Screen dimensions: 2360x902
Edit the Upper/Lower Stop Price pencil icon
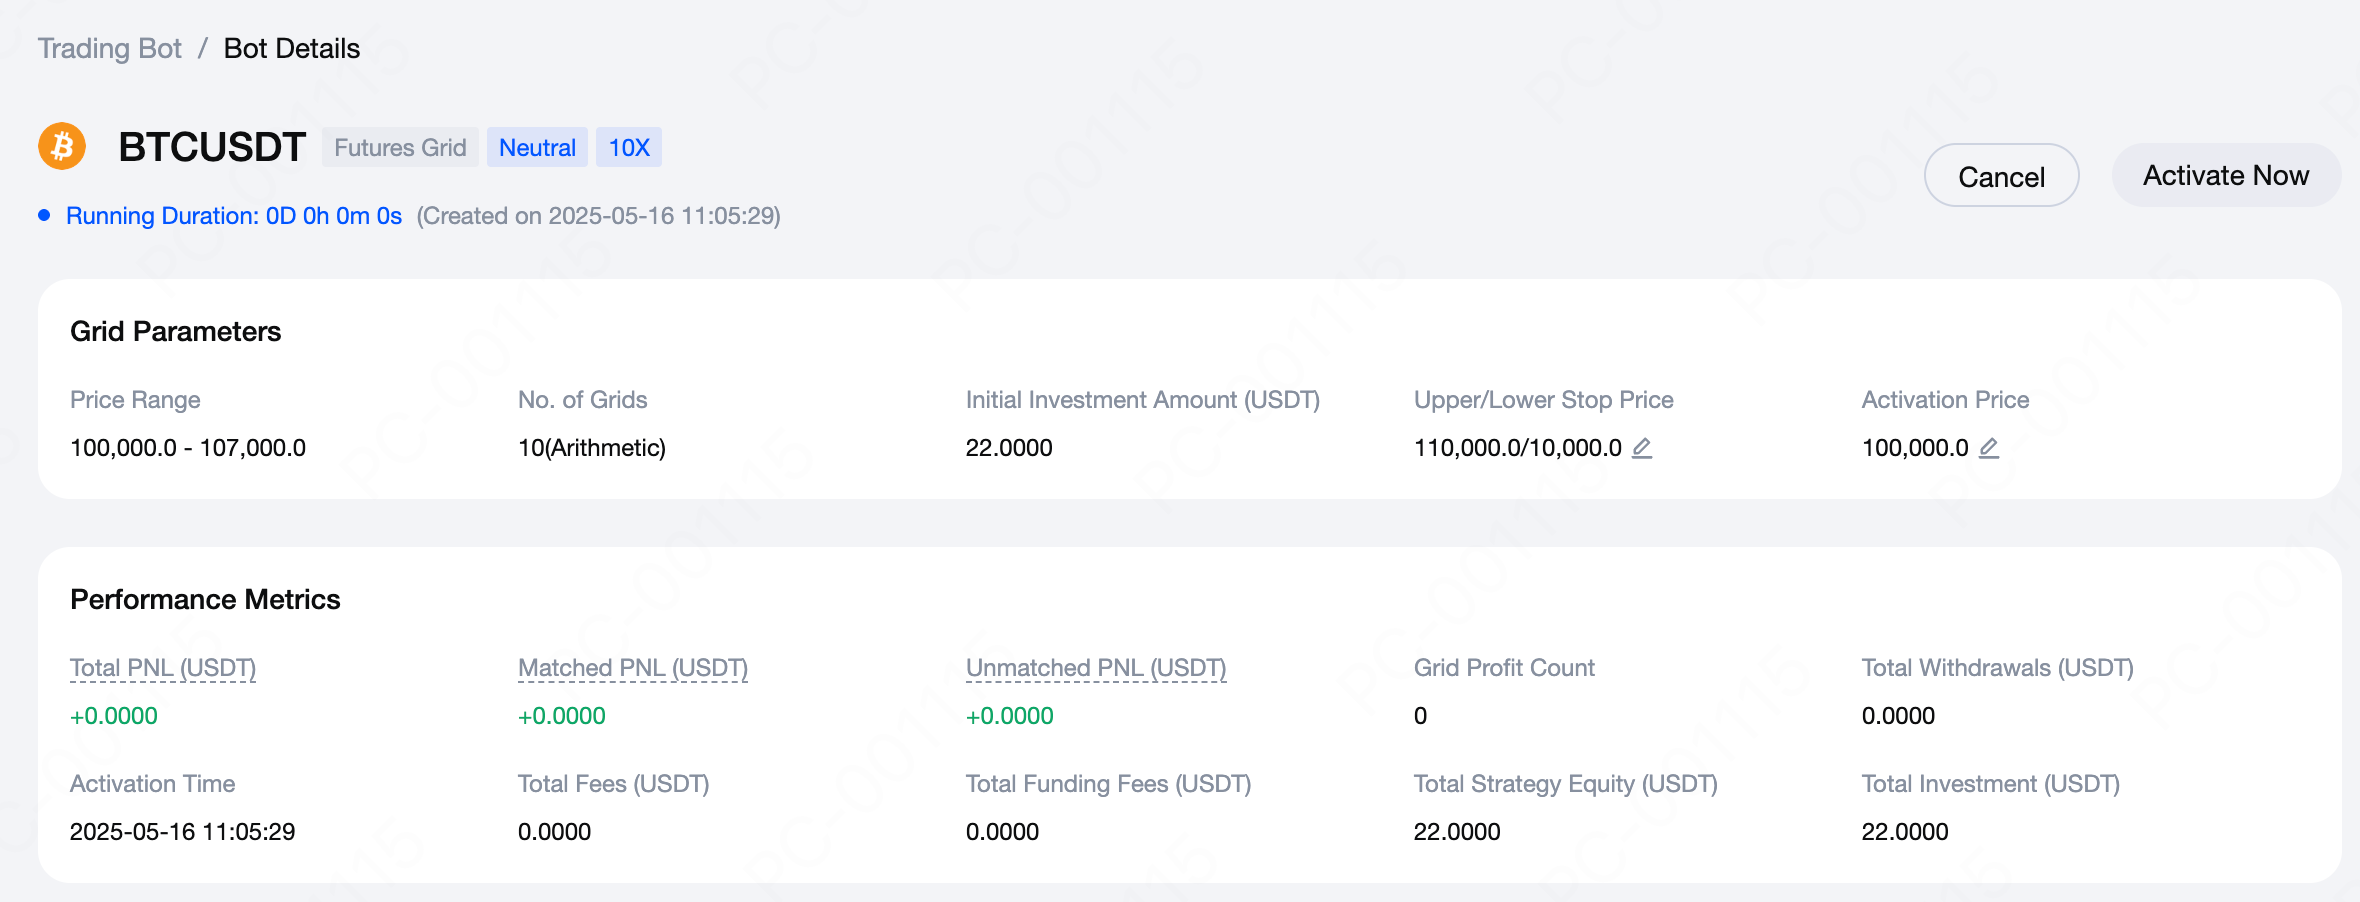coord(1642,448)
